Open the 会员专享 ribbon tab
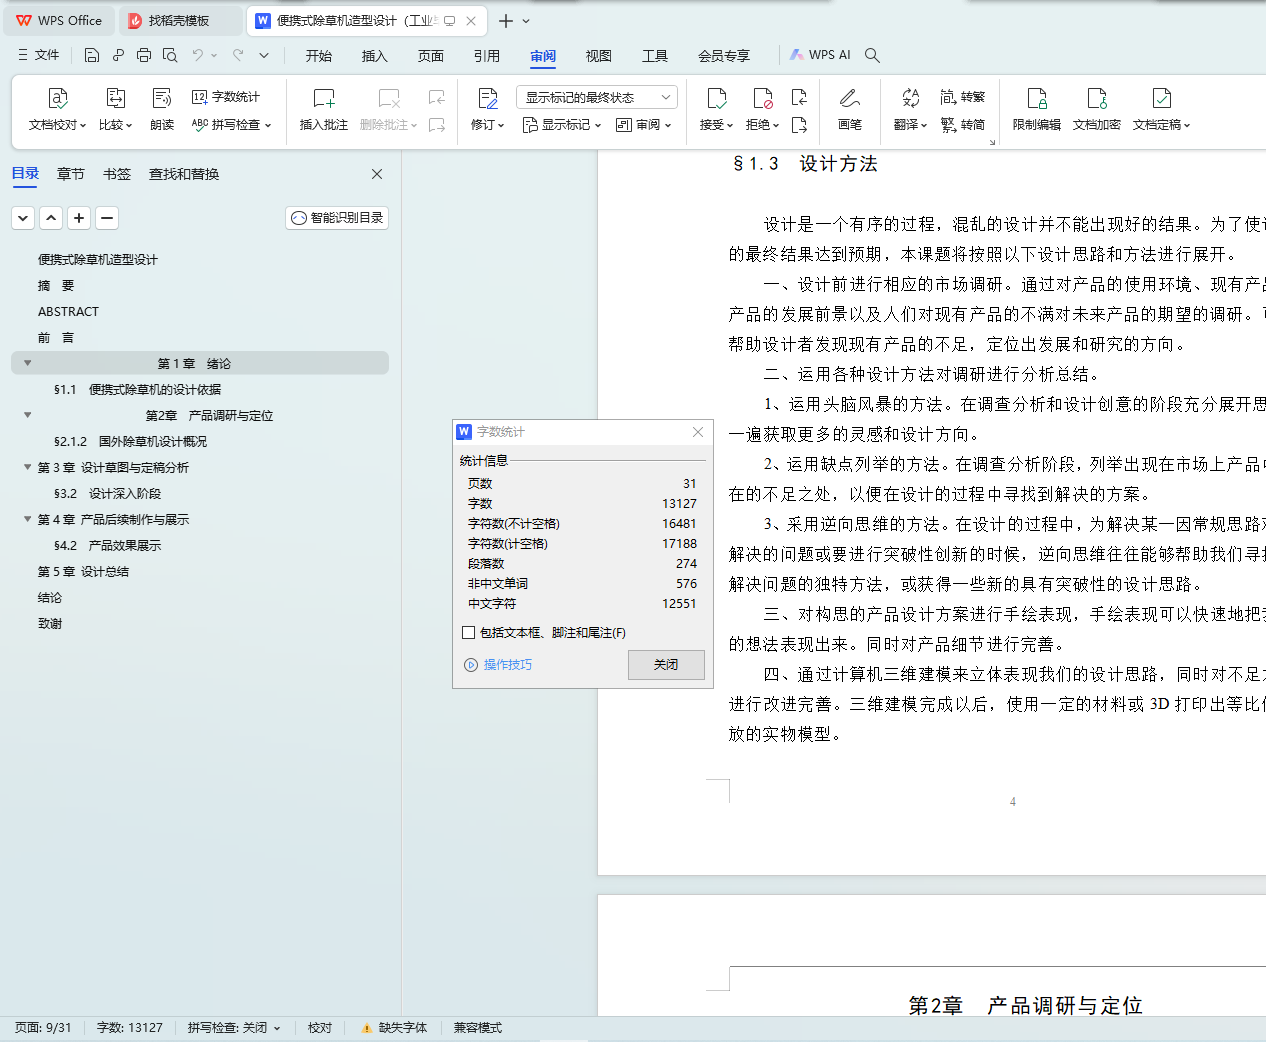 [724, 56]
